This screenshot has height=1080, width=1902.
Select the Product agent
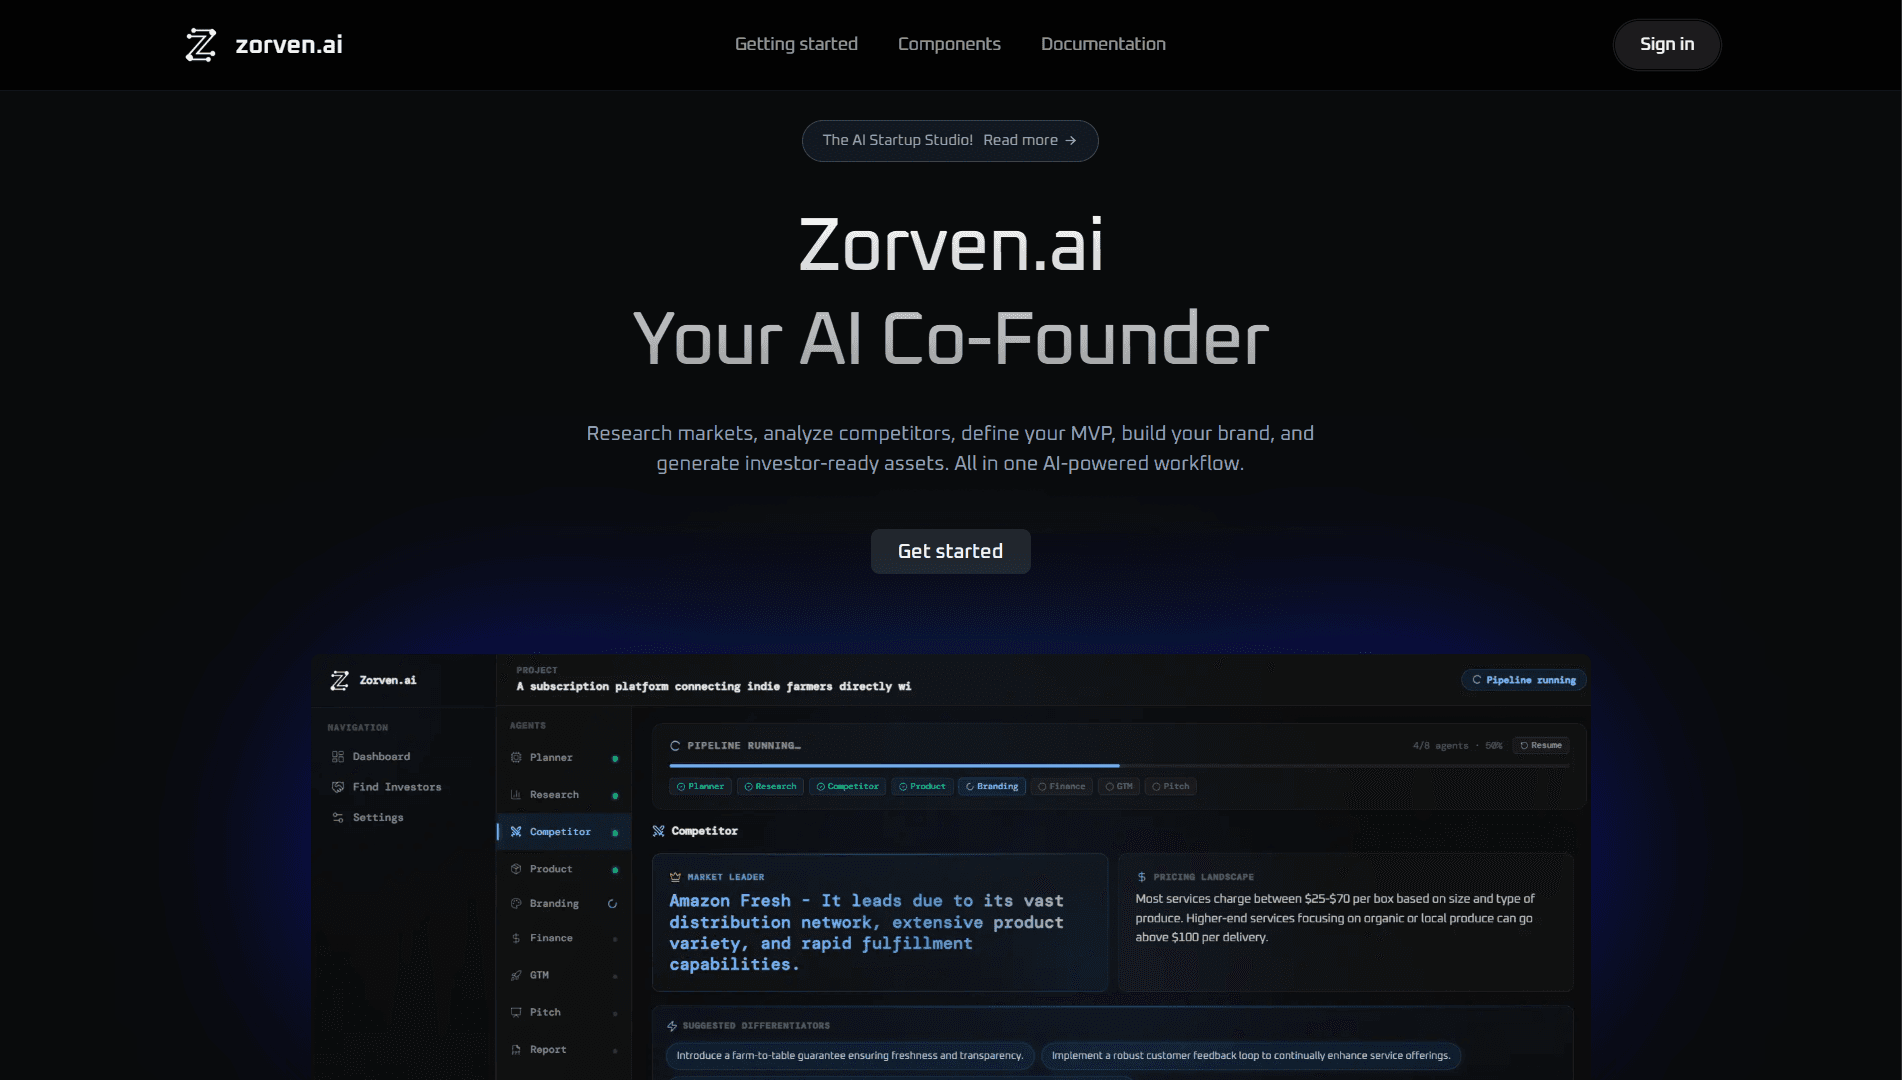[x=564, y=869]
